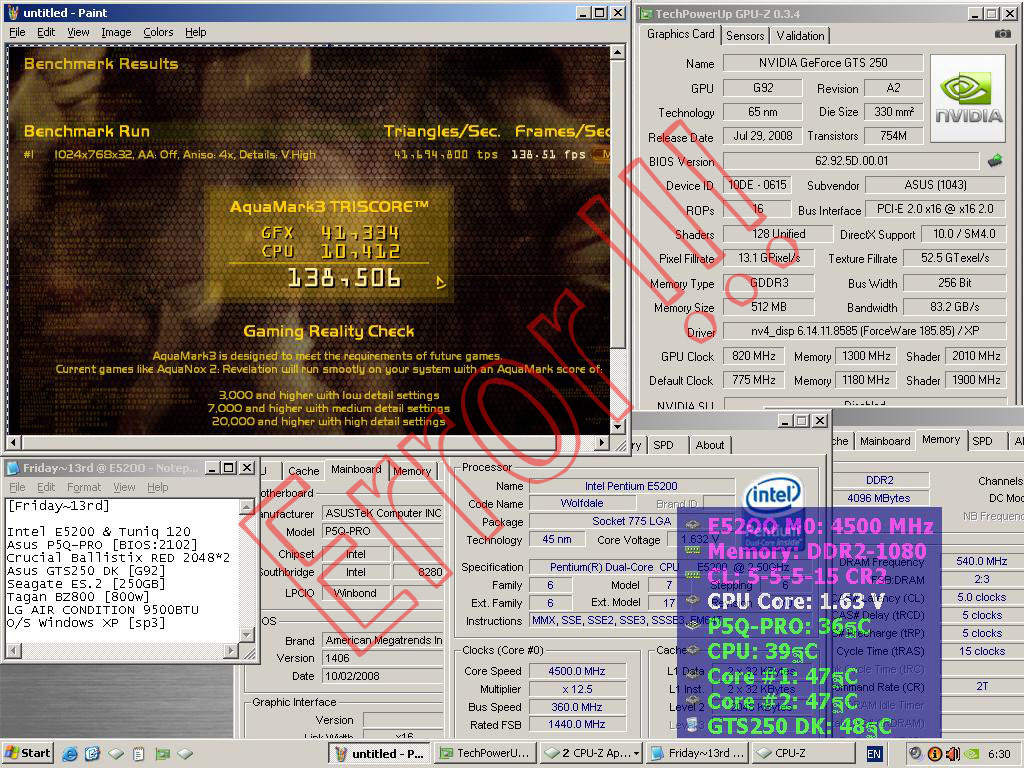This screenshot has height=768, width=1024.
Task: Click Paint vertical scrollbar down arrow
Action: click(617, 427)
